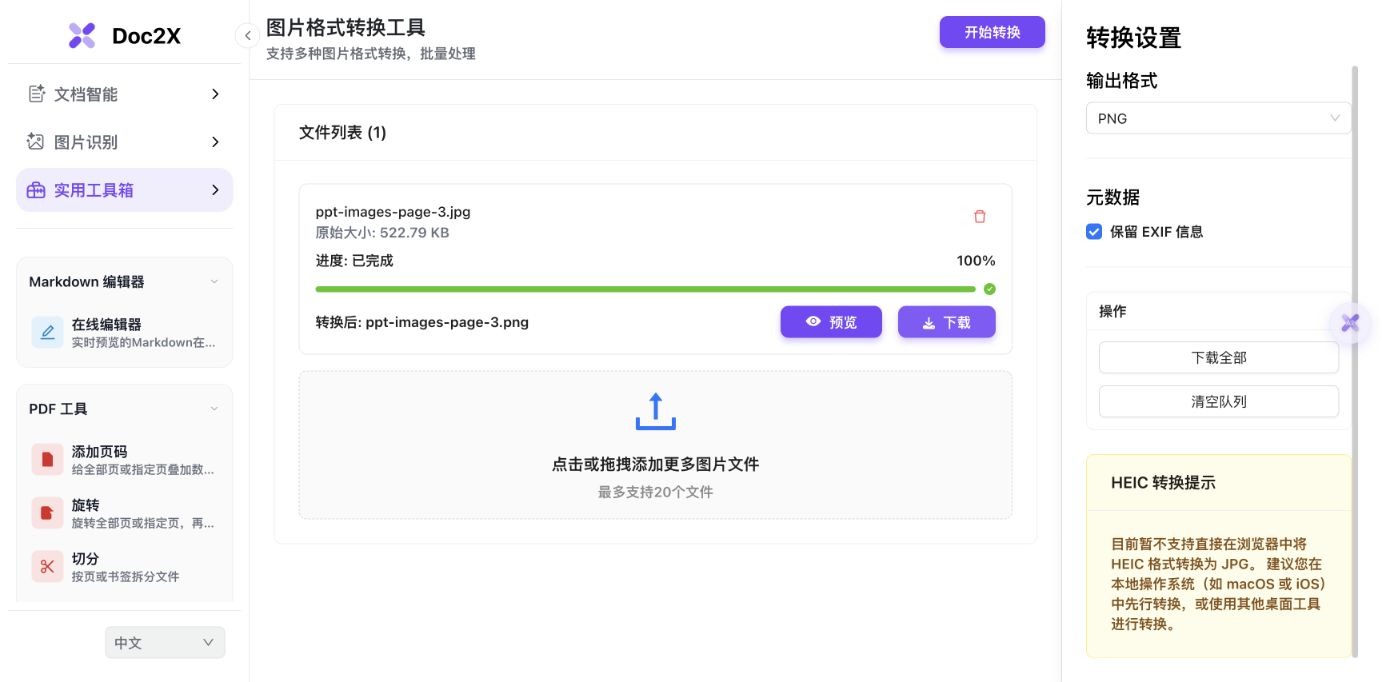Viewport: 1382px width, 682px height.
Task: Click the 下载全部 button
Action: [x=1218, y=357]
